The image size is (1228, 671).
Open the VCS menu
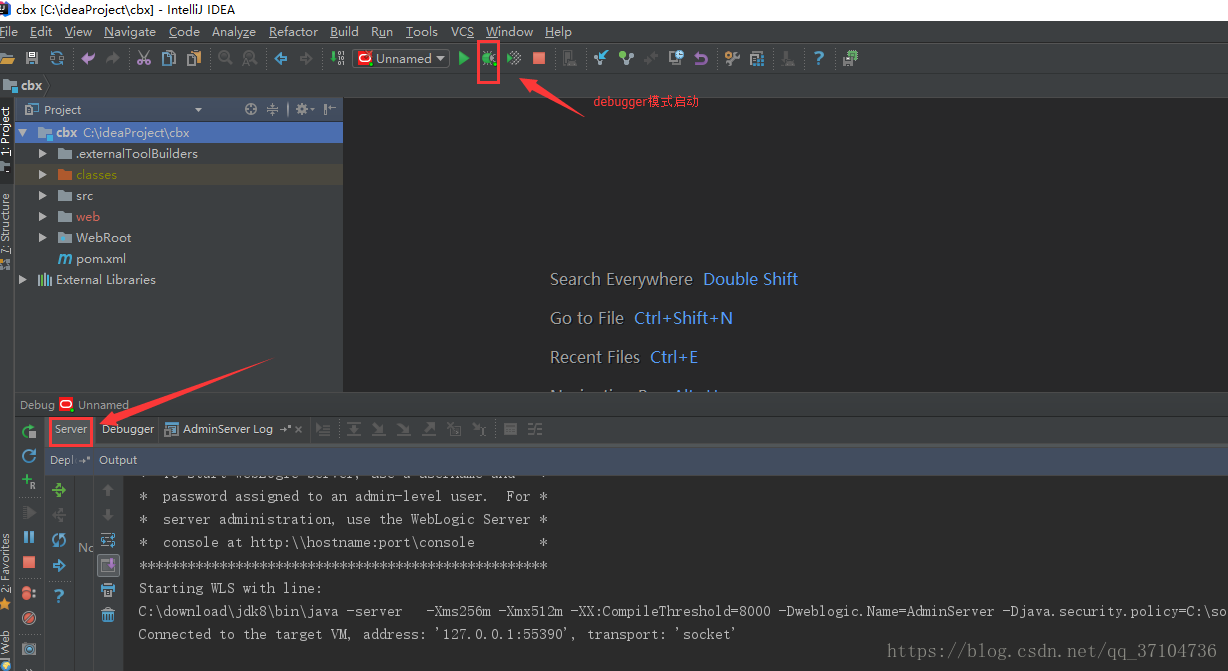click(x=462, y=31)
